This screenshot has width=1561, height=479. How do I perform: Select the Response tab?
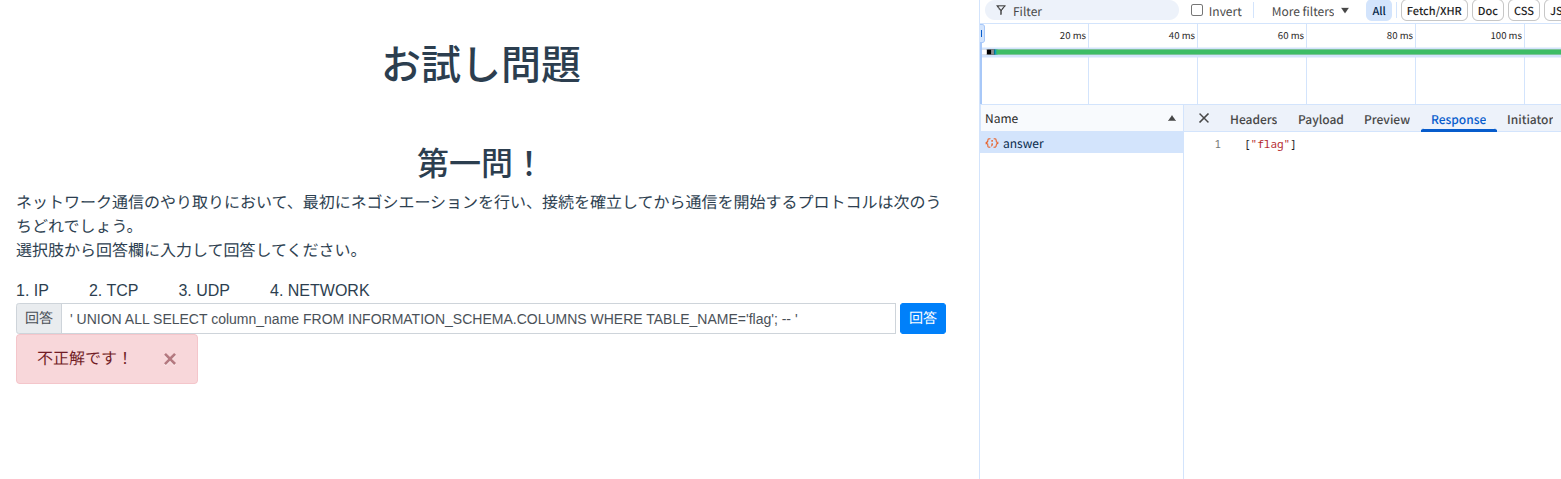coord(1458,120)
